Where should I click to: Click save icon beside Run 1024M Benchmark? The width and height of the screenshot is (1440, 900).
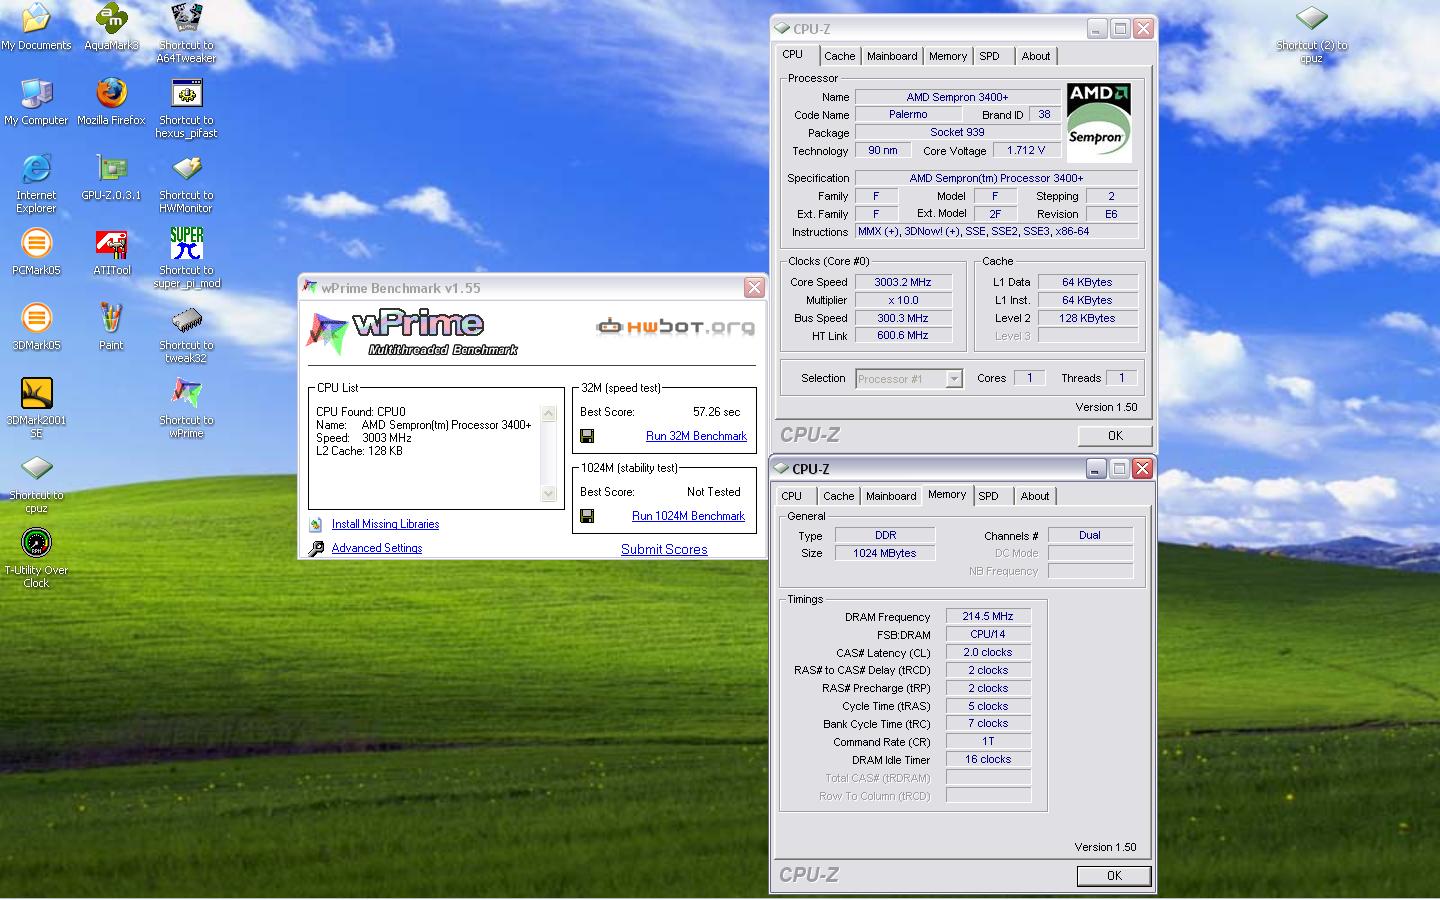pyautogui.click(x=587, y=516)
